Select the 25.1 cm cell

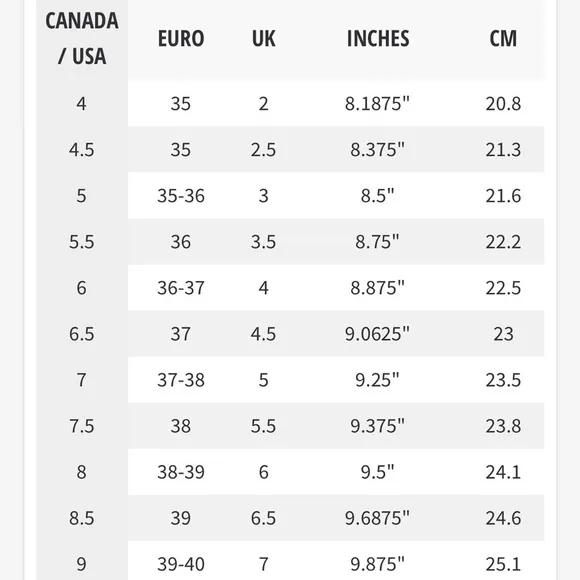503,564
